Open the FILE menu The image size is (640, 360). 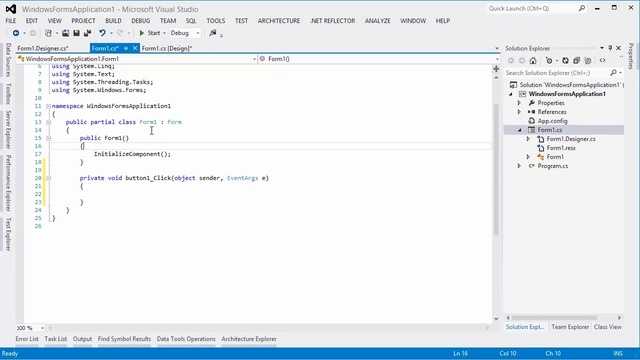pyautogui.click(x=11, y=21)
